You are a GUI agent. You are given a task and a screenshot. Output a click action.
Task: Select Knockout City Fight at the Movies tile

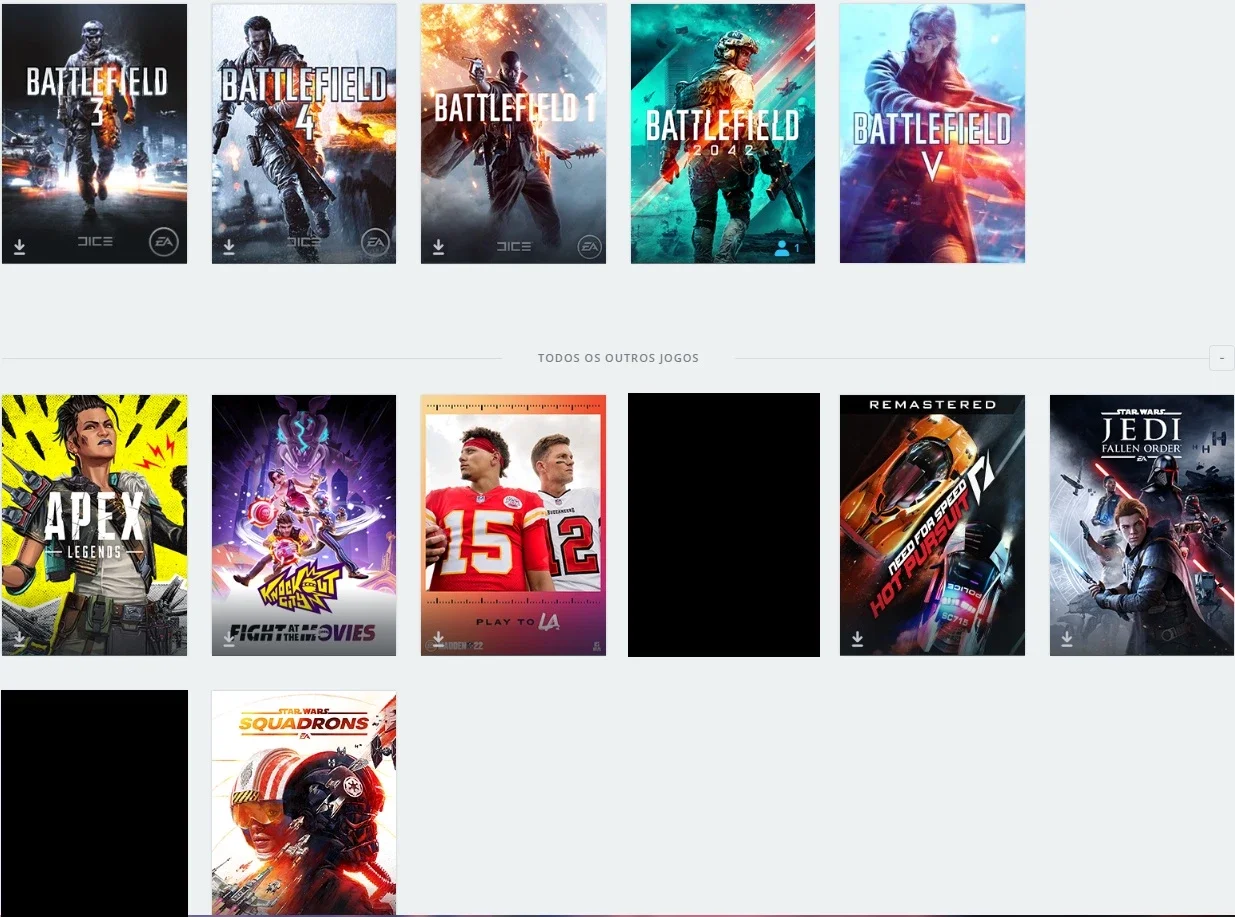coord(304,525)
